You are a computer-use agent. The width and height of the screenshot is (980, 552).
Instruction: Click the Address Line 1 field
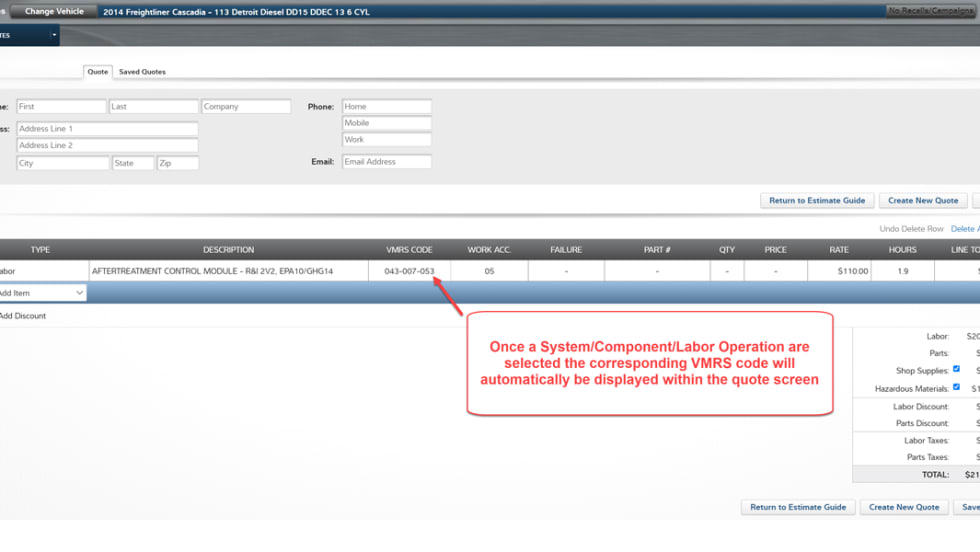click(x=107, y=129)
